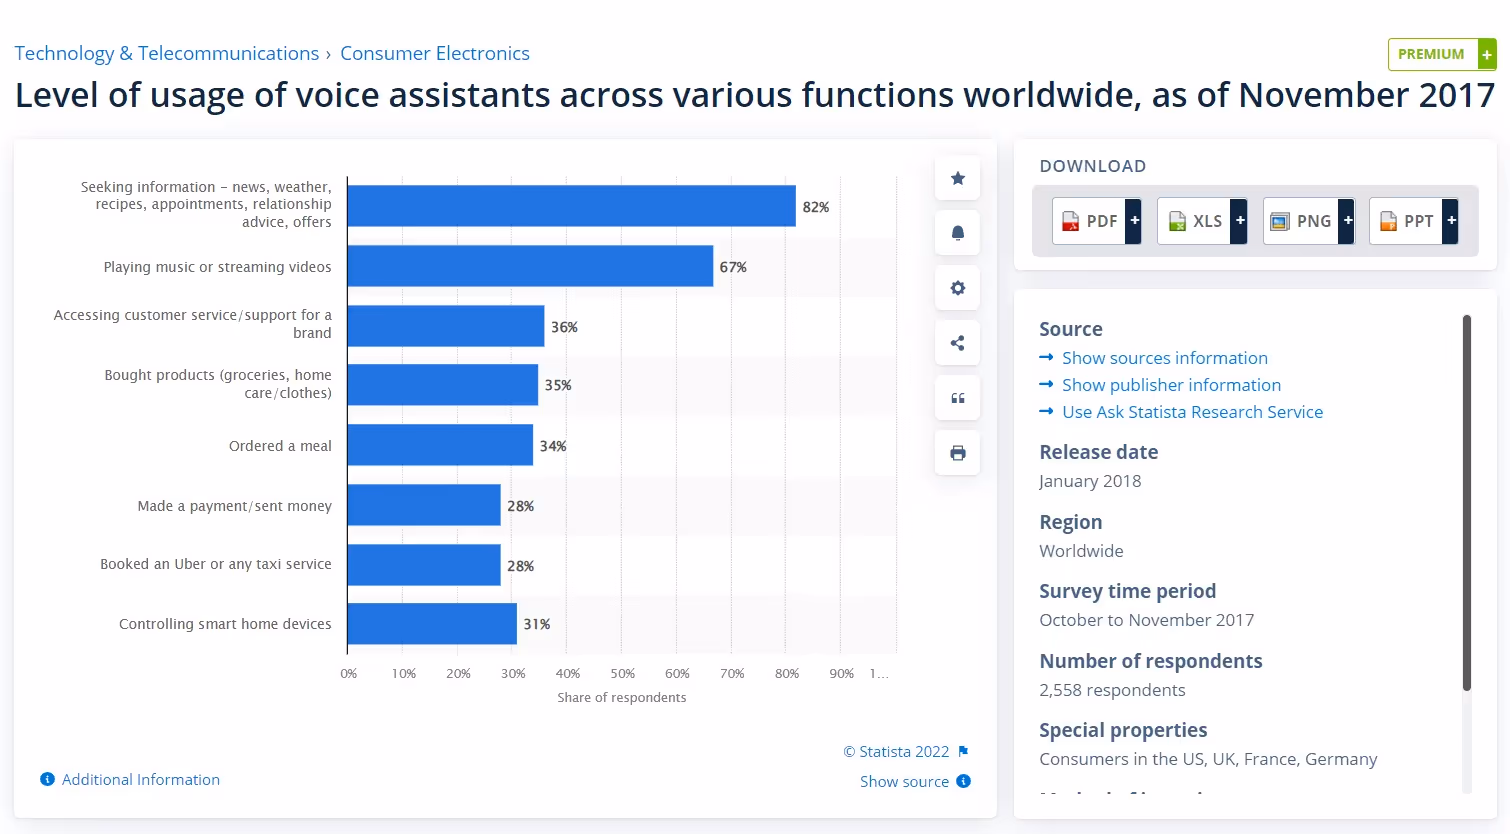
Task: Share the chart using the share icon
Action: click(957, 342)
